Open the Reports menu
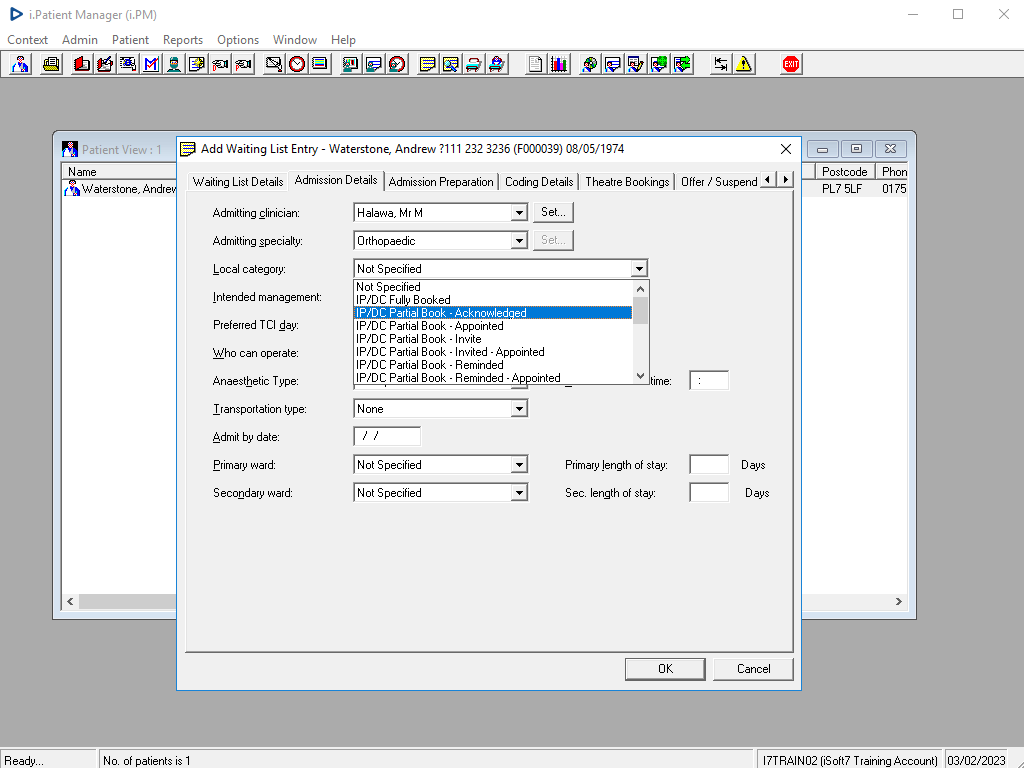Viewport: 1024px width, 768px height. pyautogui.click(x=183, y=40)
